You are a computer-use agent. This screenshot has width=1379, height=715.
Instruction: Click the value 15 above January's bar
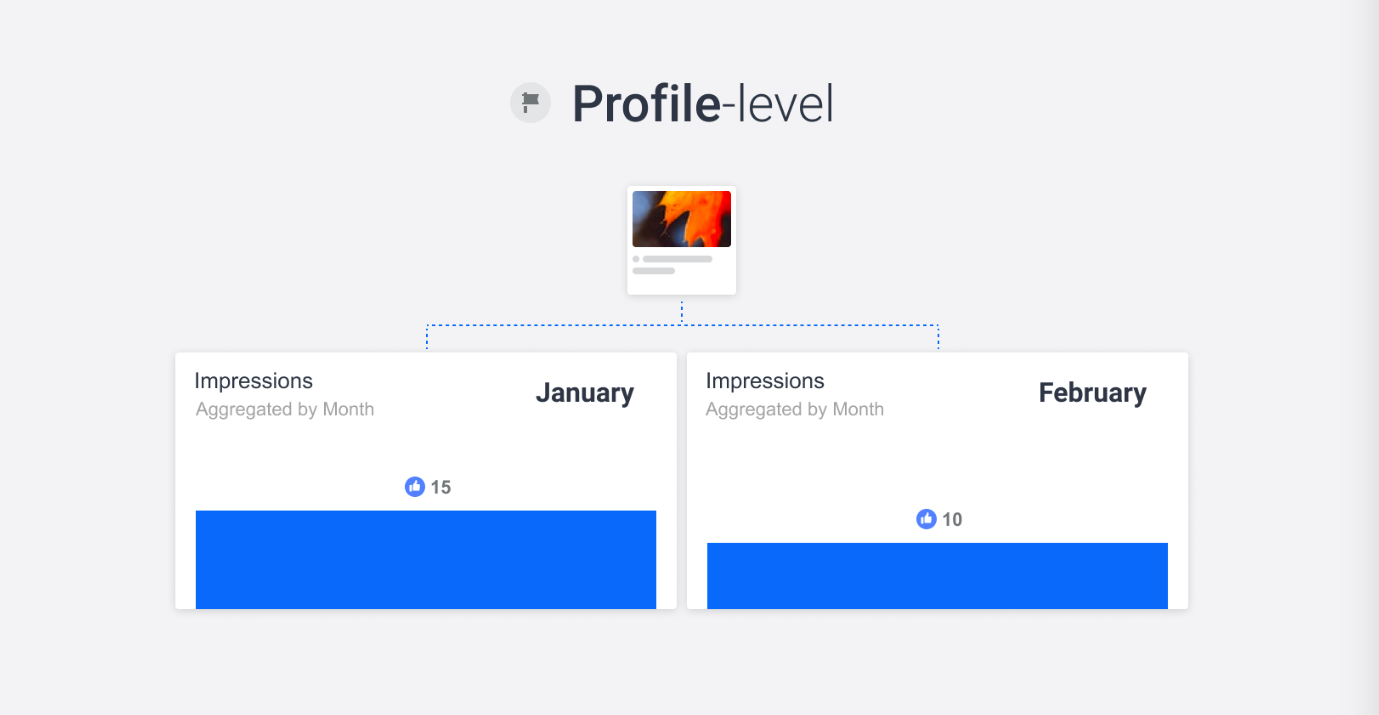point(441,488)
